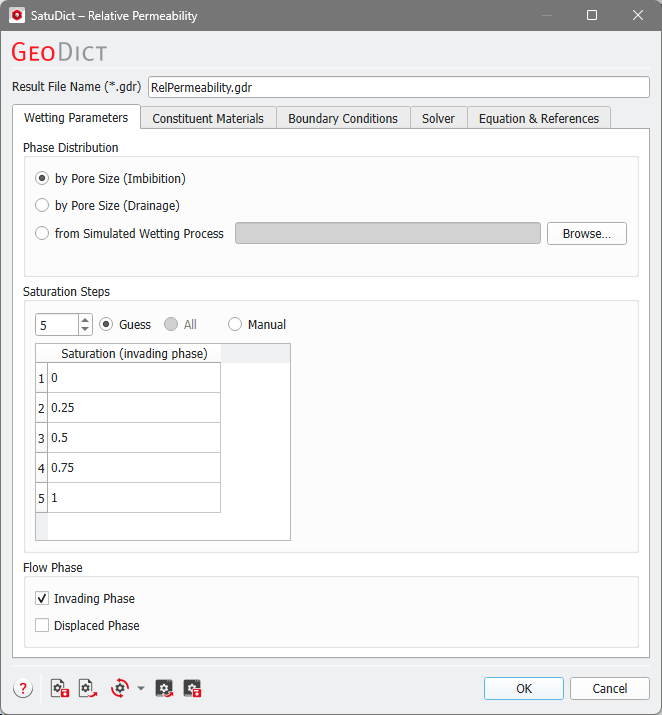Click the simulated wetting process file path field
Viewport: 662px width, 715px height.
388,233
